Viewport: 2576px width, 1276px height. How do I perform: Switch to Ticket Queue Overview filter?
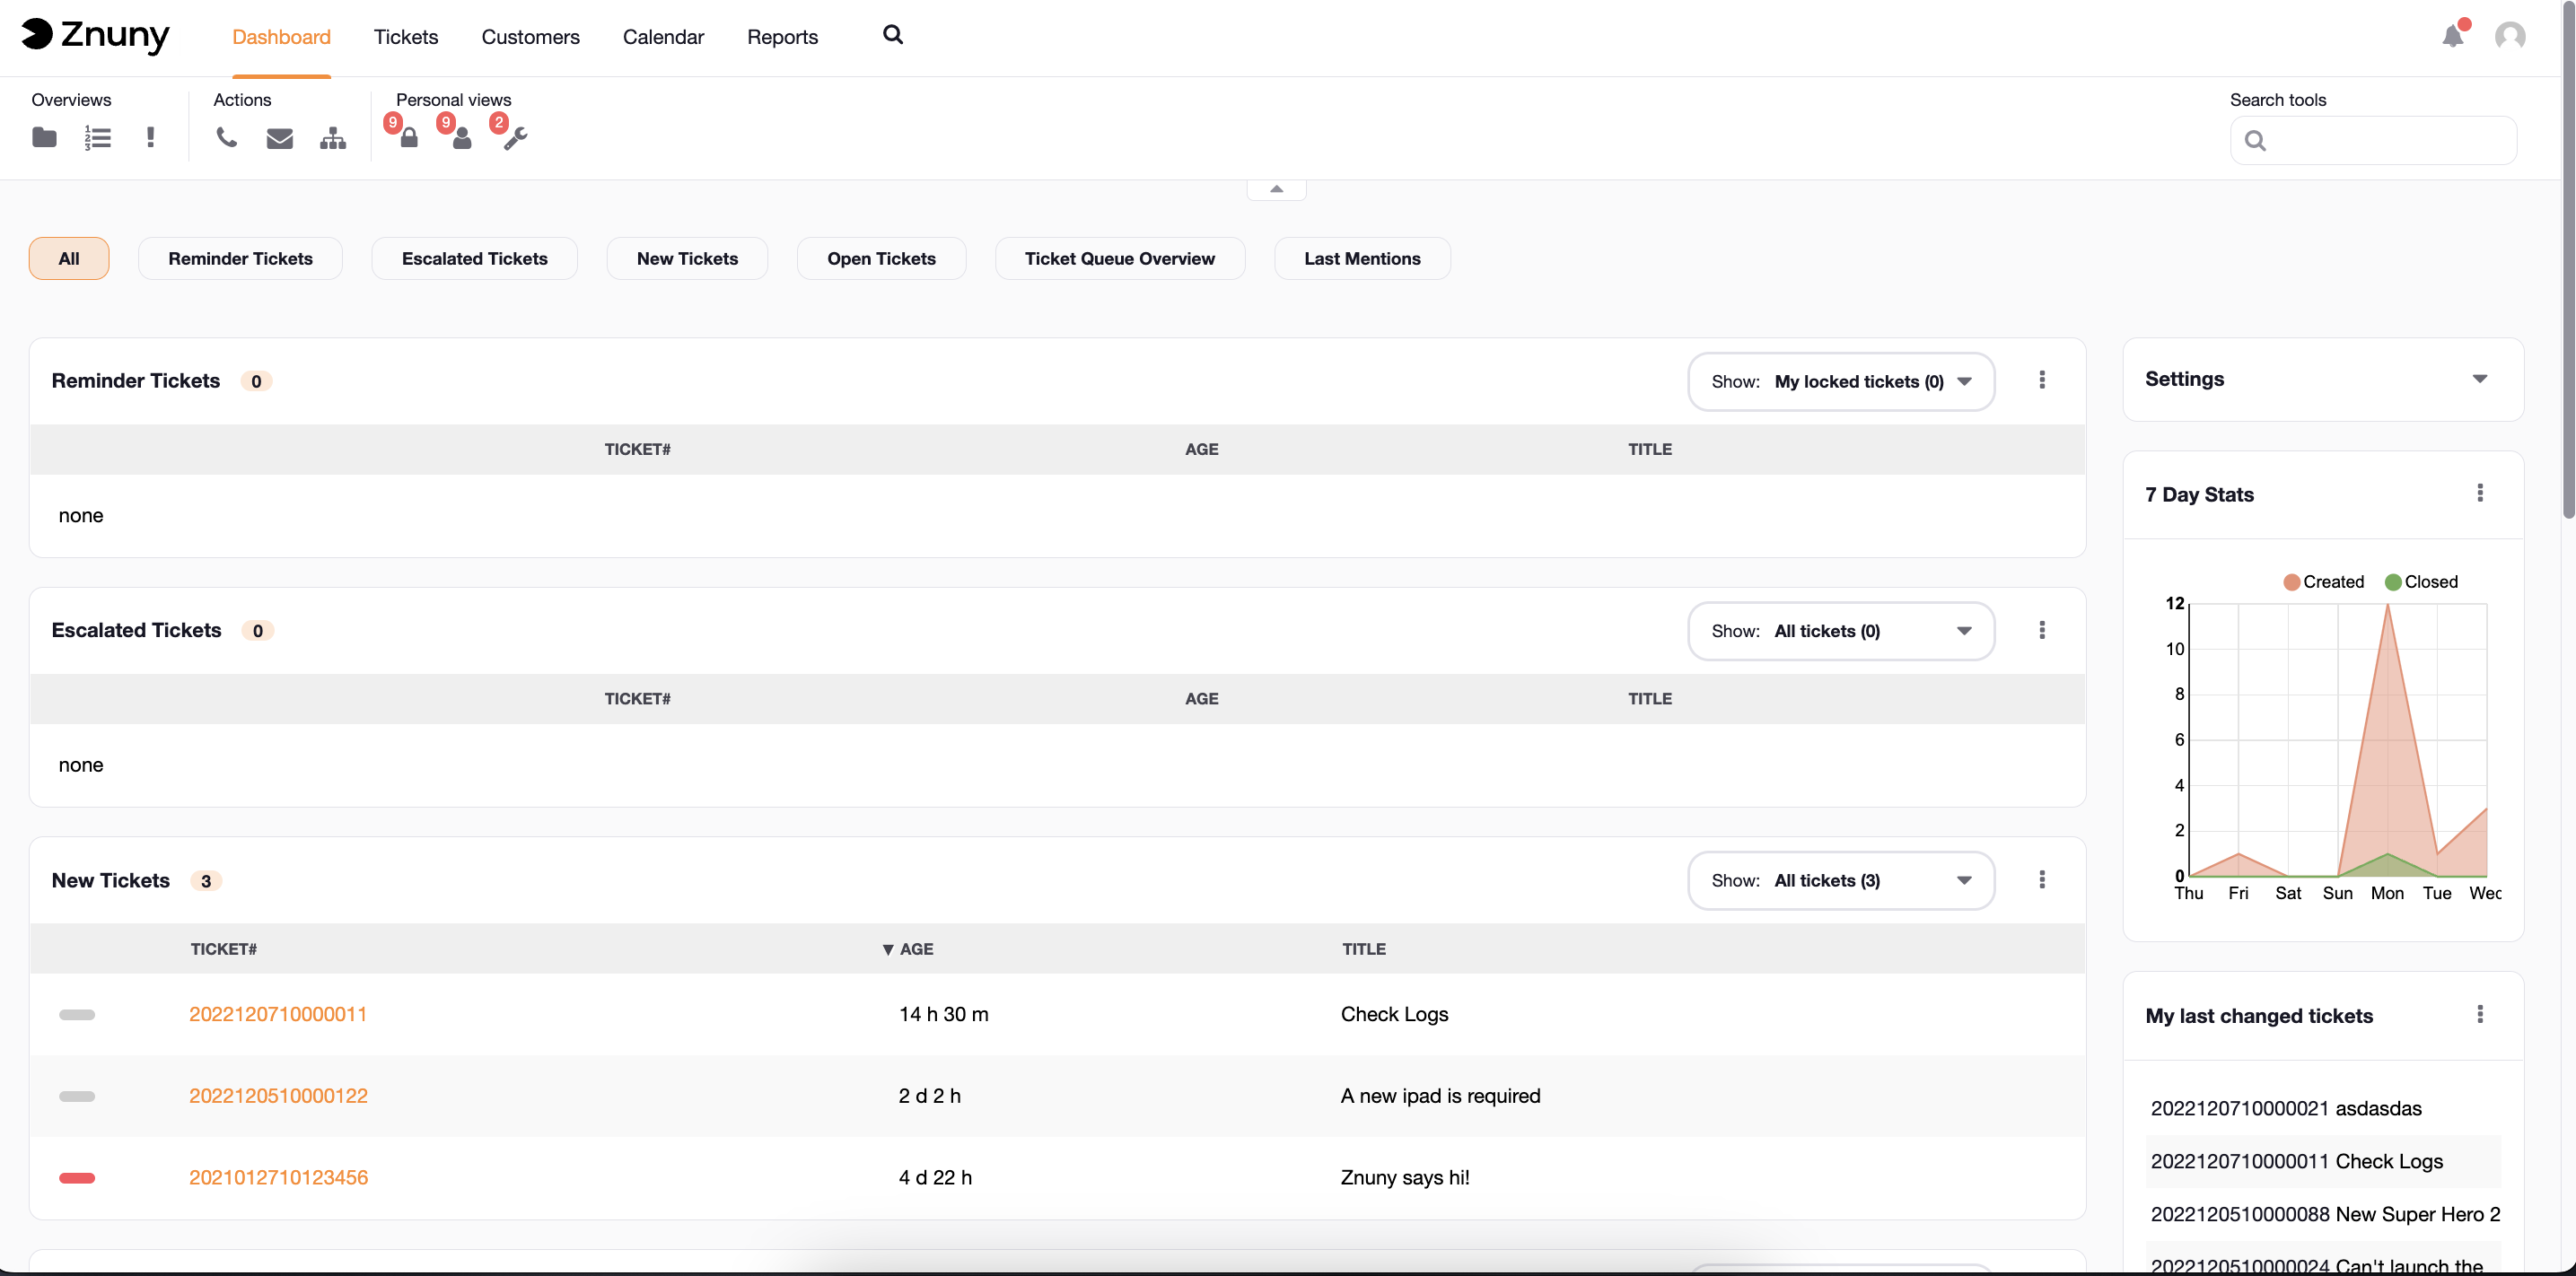pyautogui.click(x=1119, y=258)
